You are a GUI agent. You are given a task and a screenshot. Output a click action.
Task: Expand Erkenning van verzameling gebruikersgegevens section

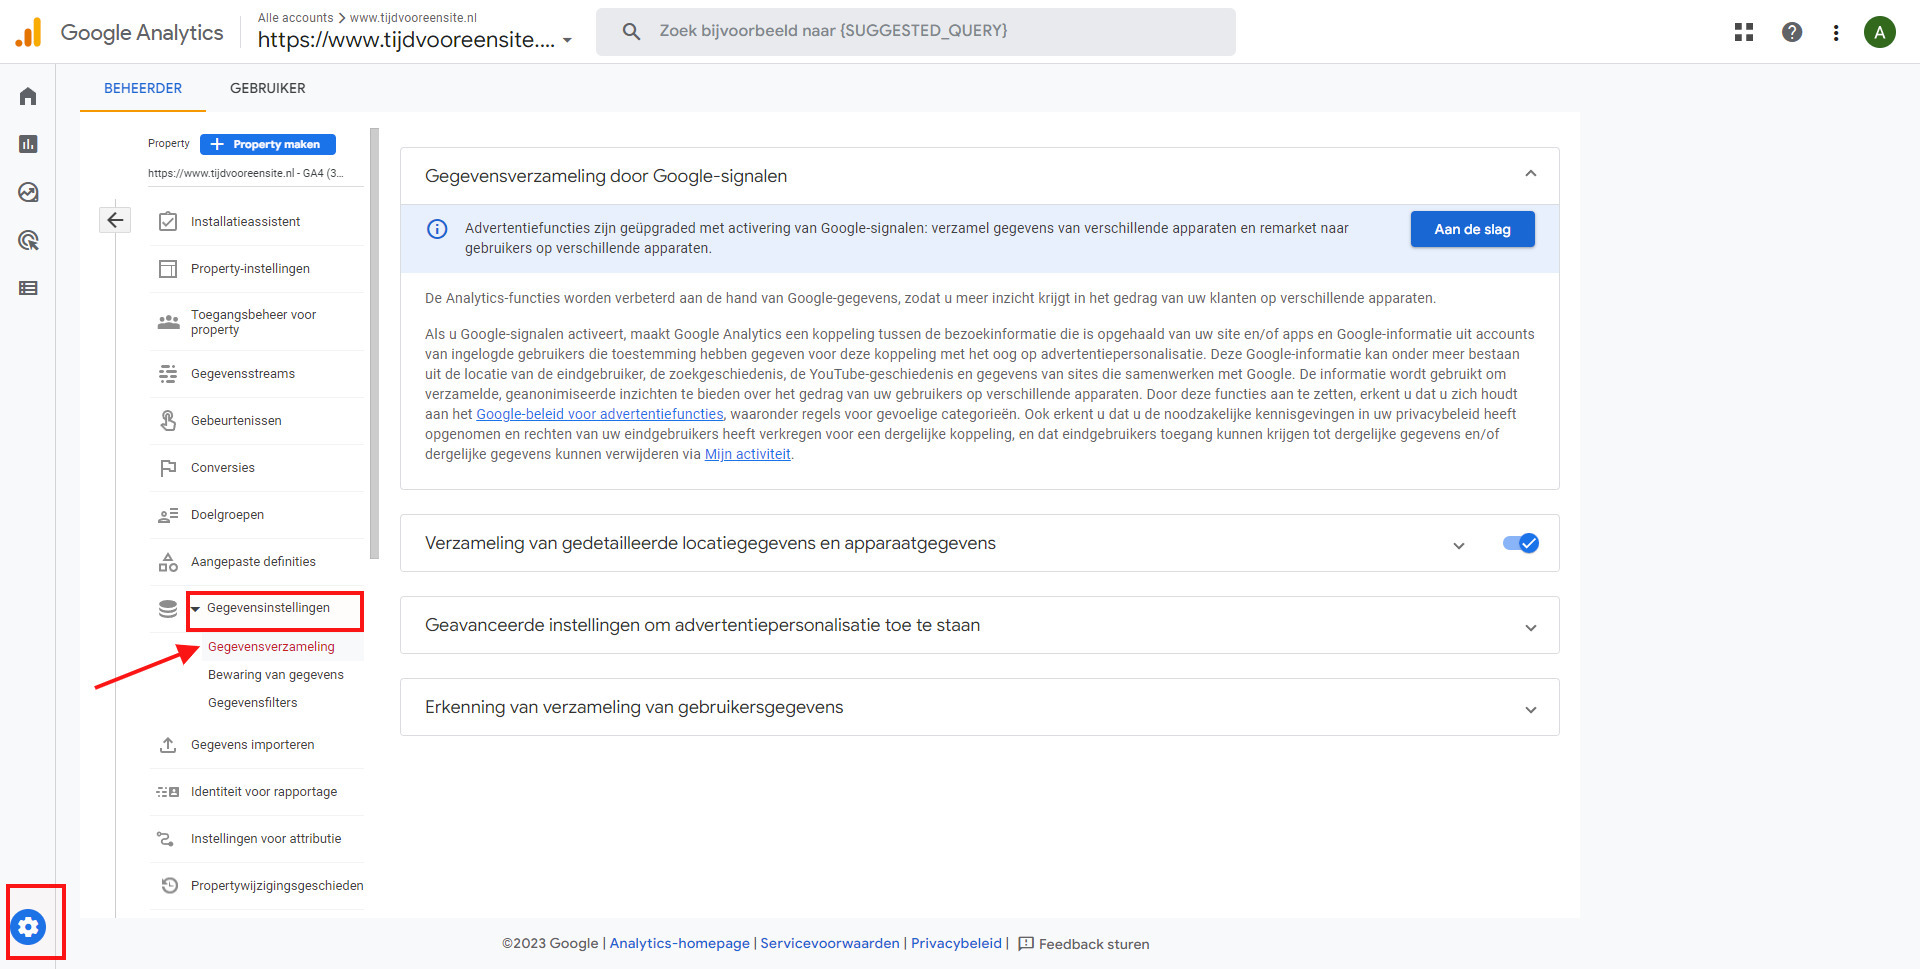[1530, 709]
